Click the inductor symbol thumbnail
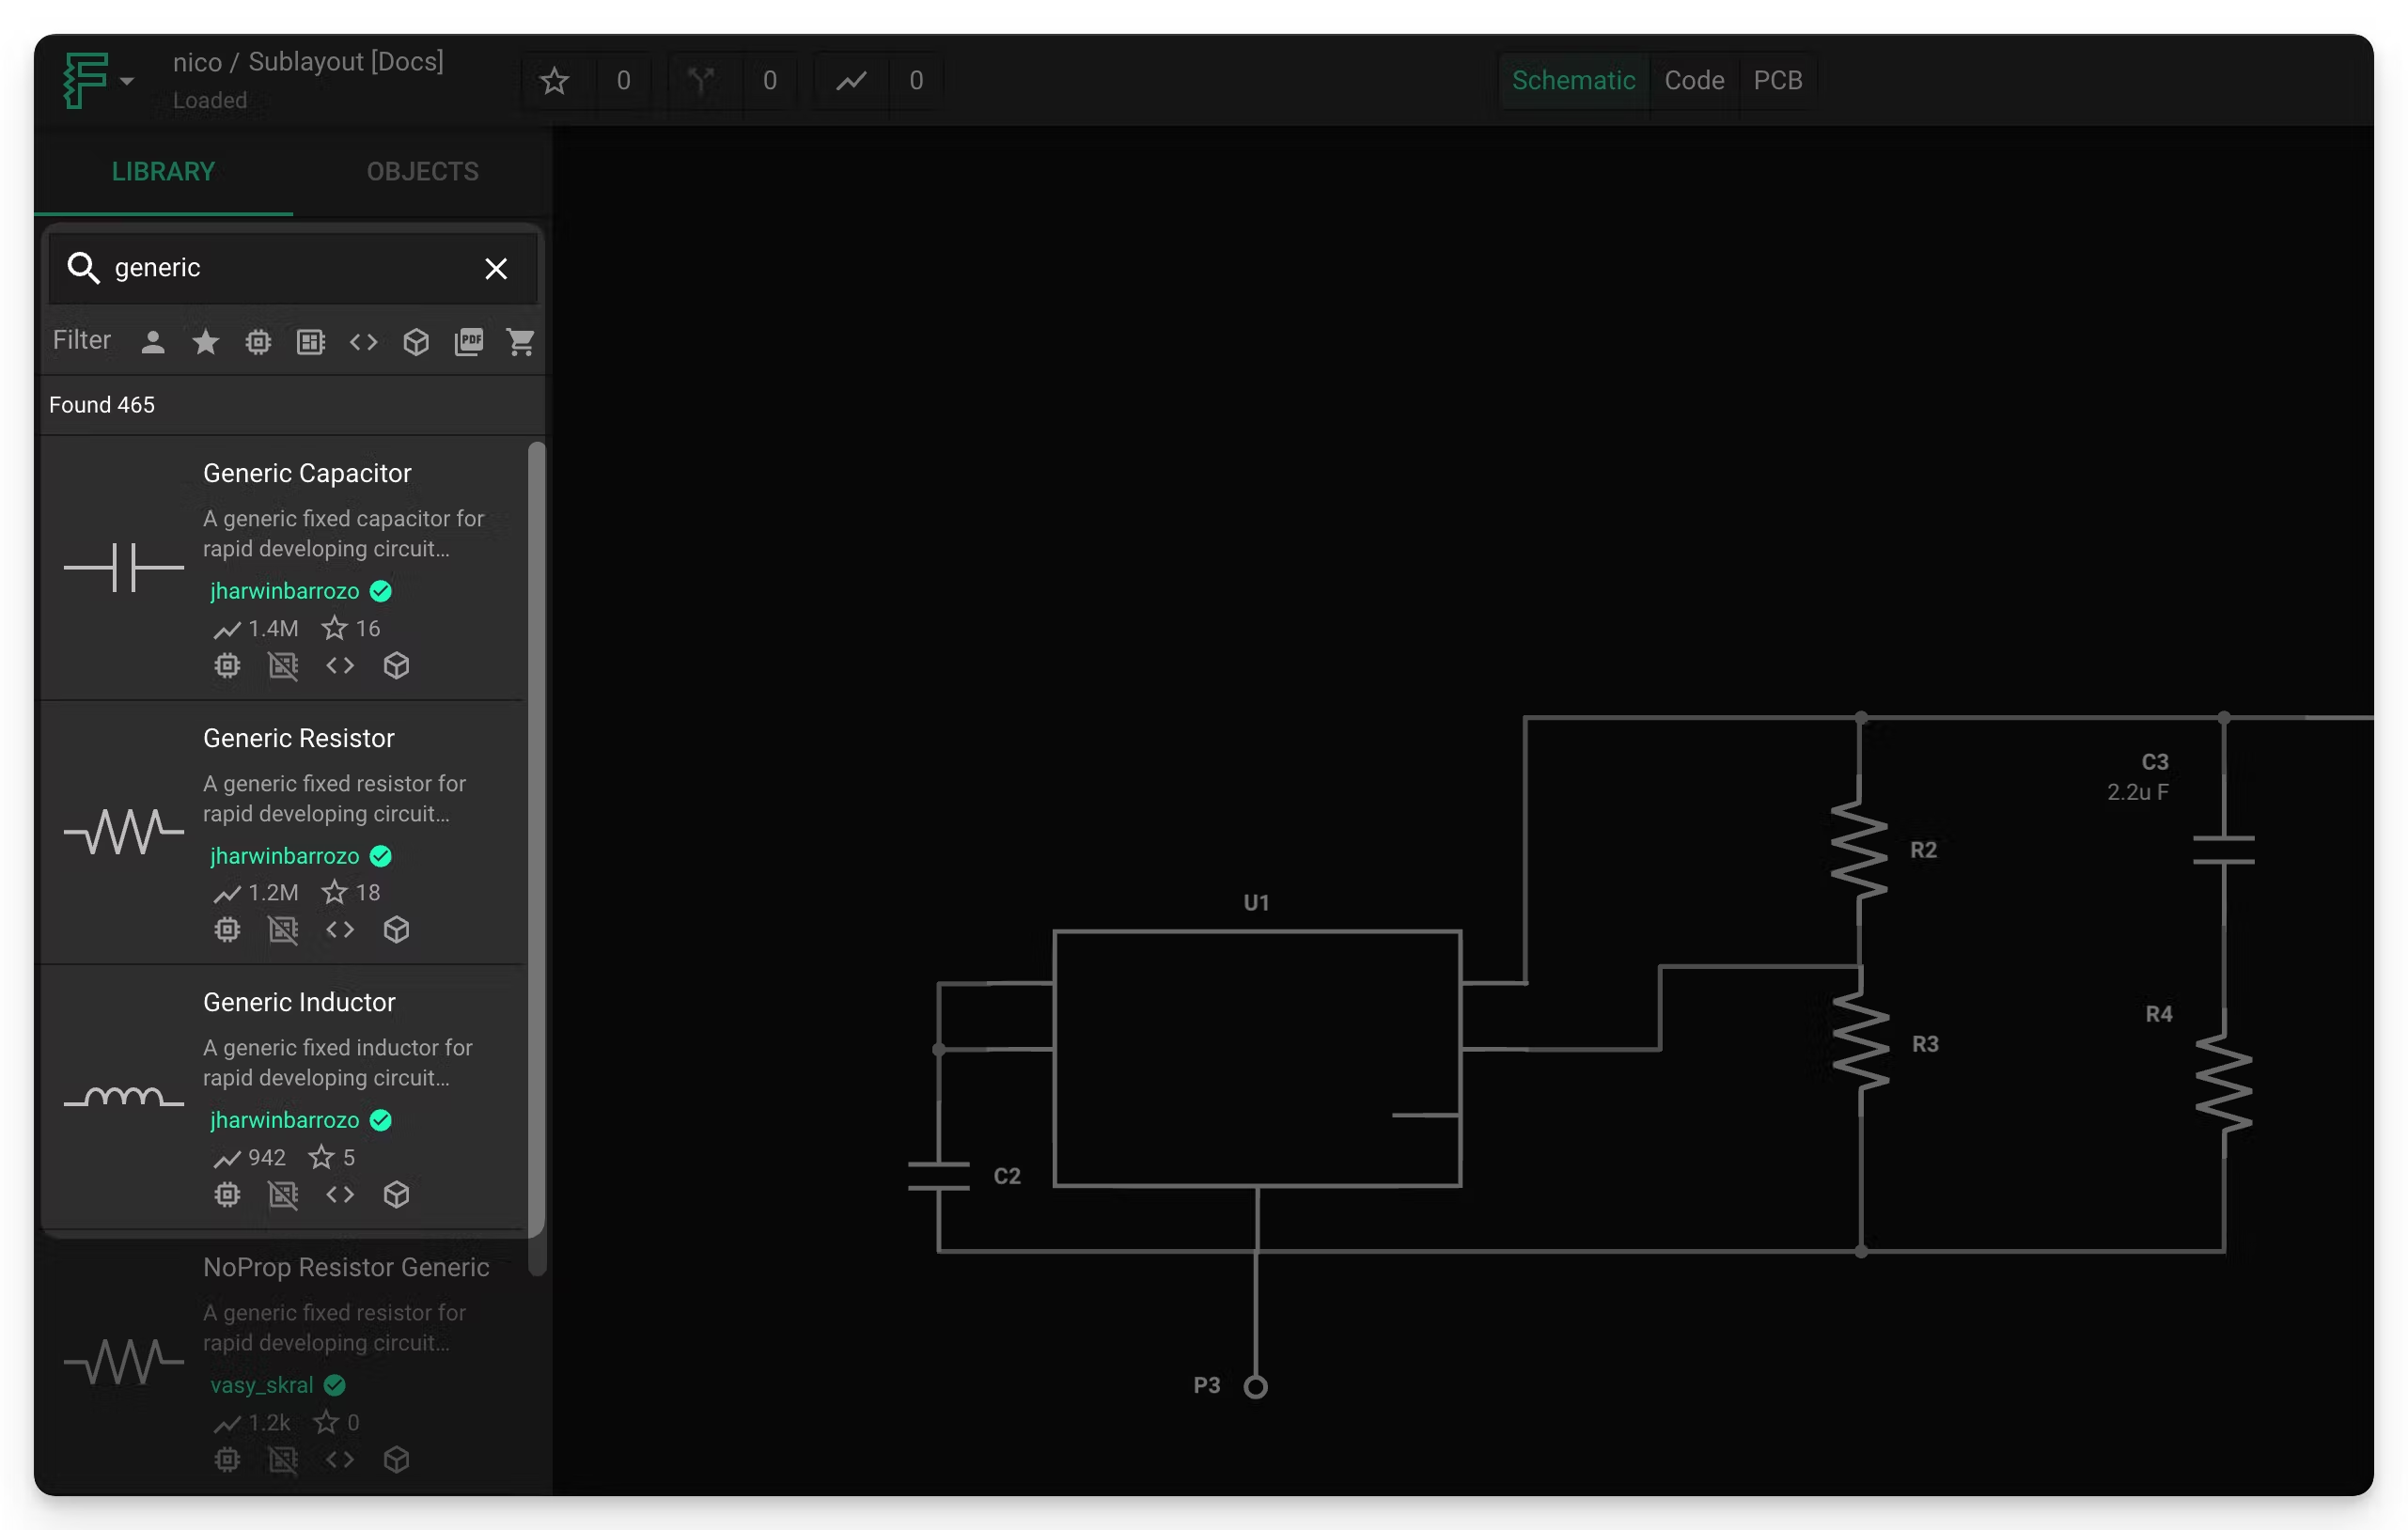Viewport: 2408px width, 1530px height. 124,1097
